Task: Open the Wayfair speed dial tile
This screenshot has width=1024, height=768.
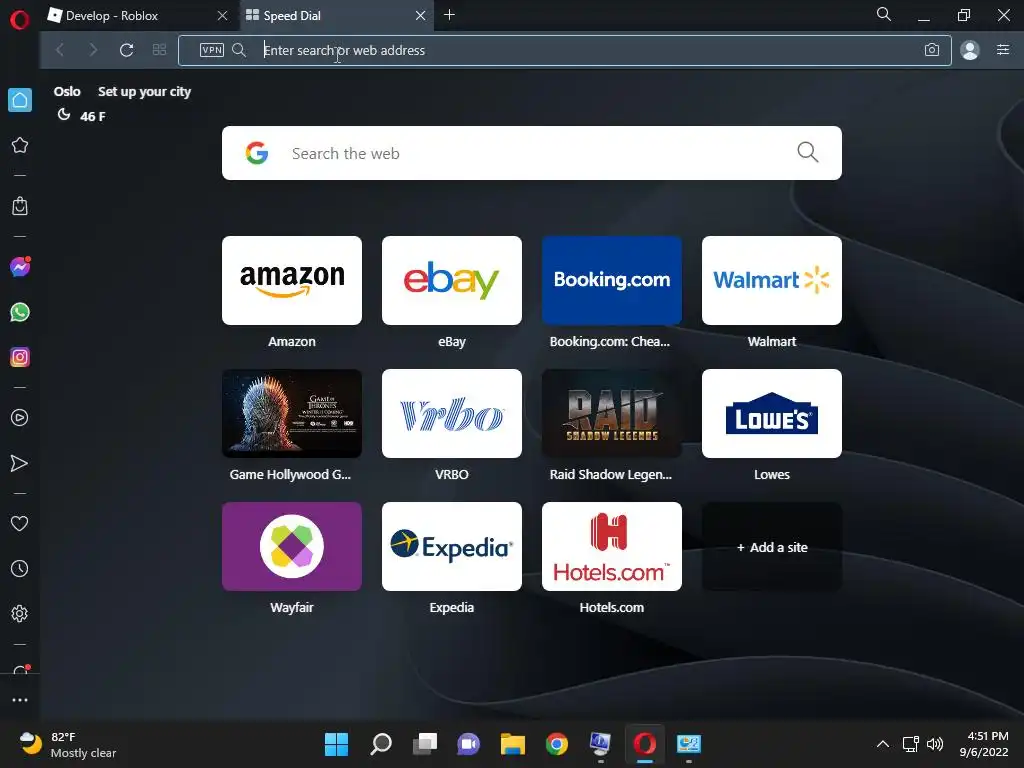Action: (x=292, y=547)
